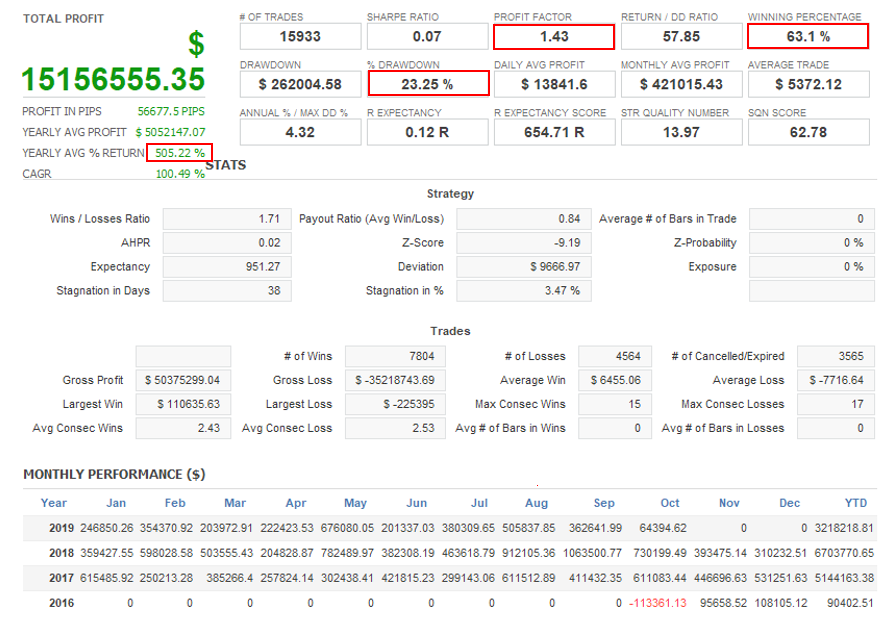
Task: Select the Payout Ratio field showing 0.84
Action: 524,219
